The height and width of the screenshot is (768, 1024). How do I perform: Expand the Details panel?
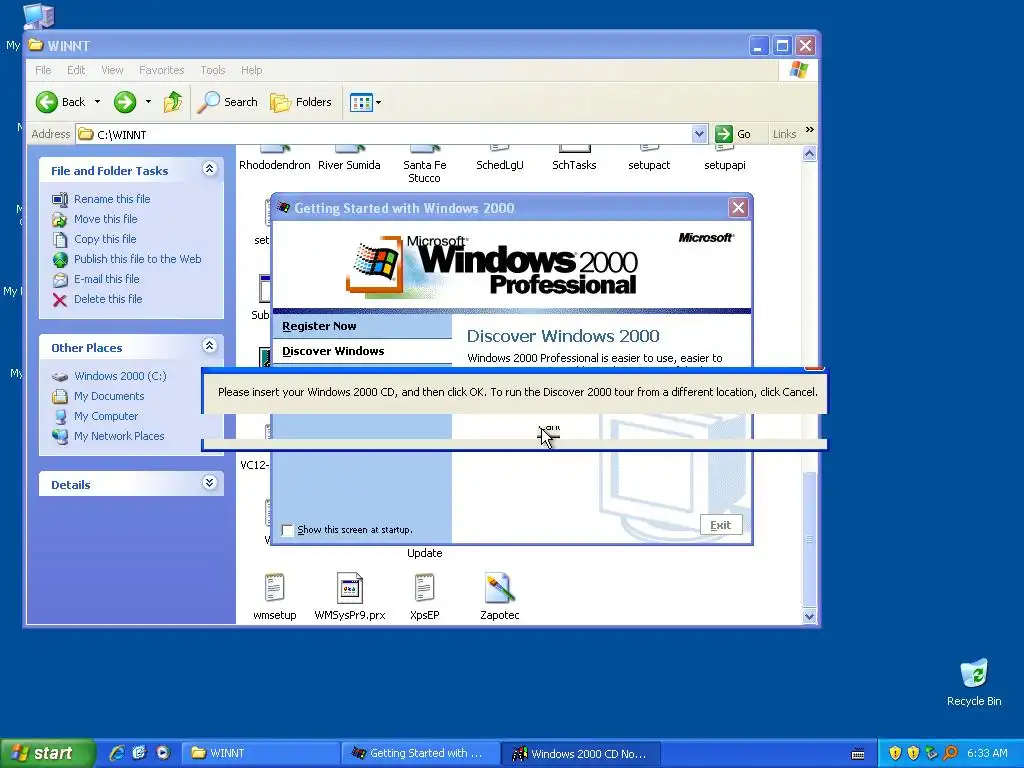coord(209,483)
